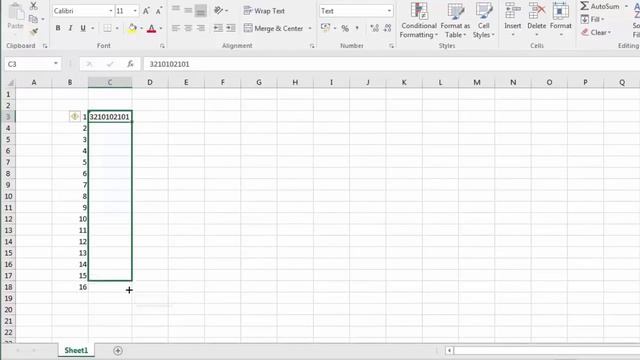Open the Borders dropdown arrow
Viewport: 640px width, 360px height.
[x=117, y=28]
